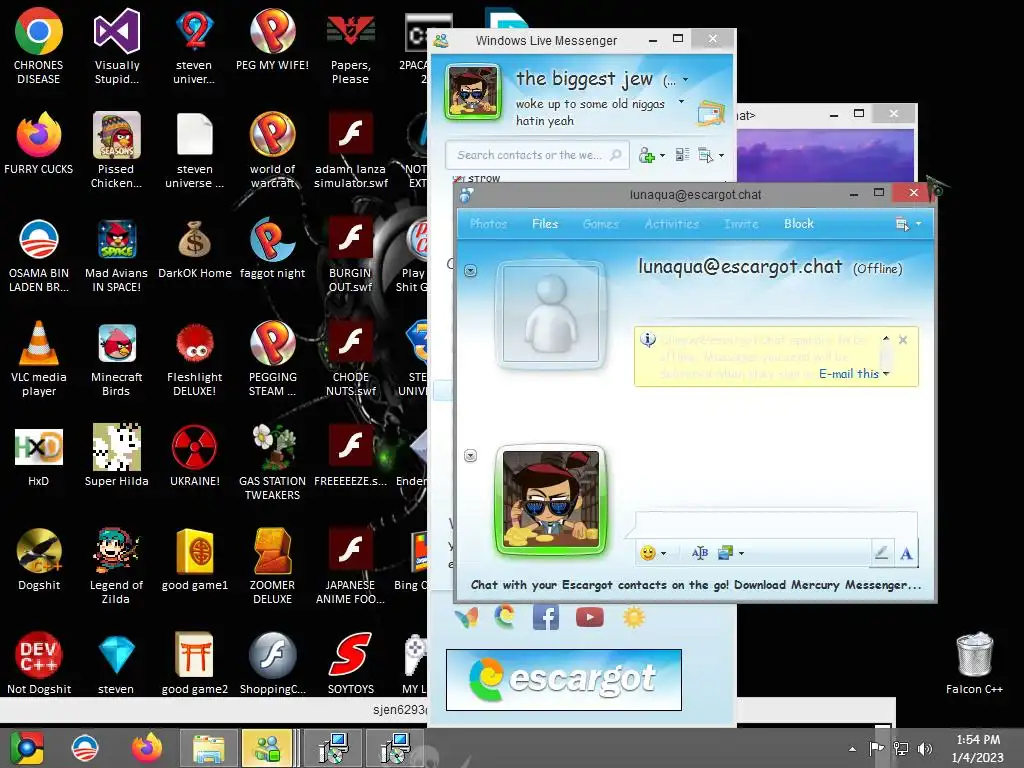Open Firefox from the taskbar
The width and height of the screenshot is (1024, 768).
[147, 748]
